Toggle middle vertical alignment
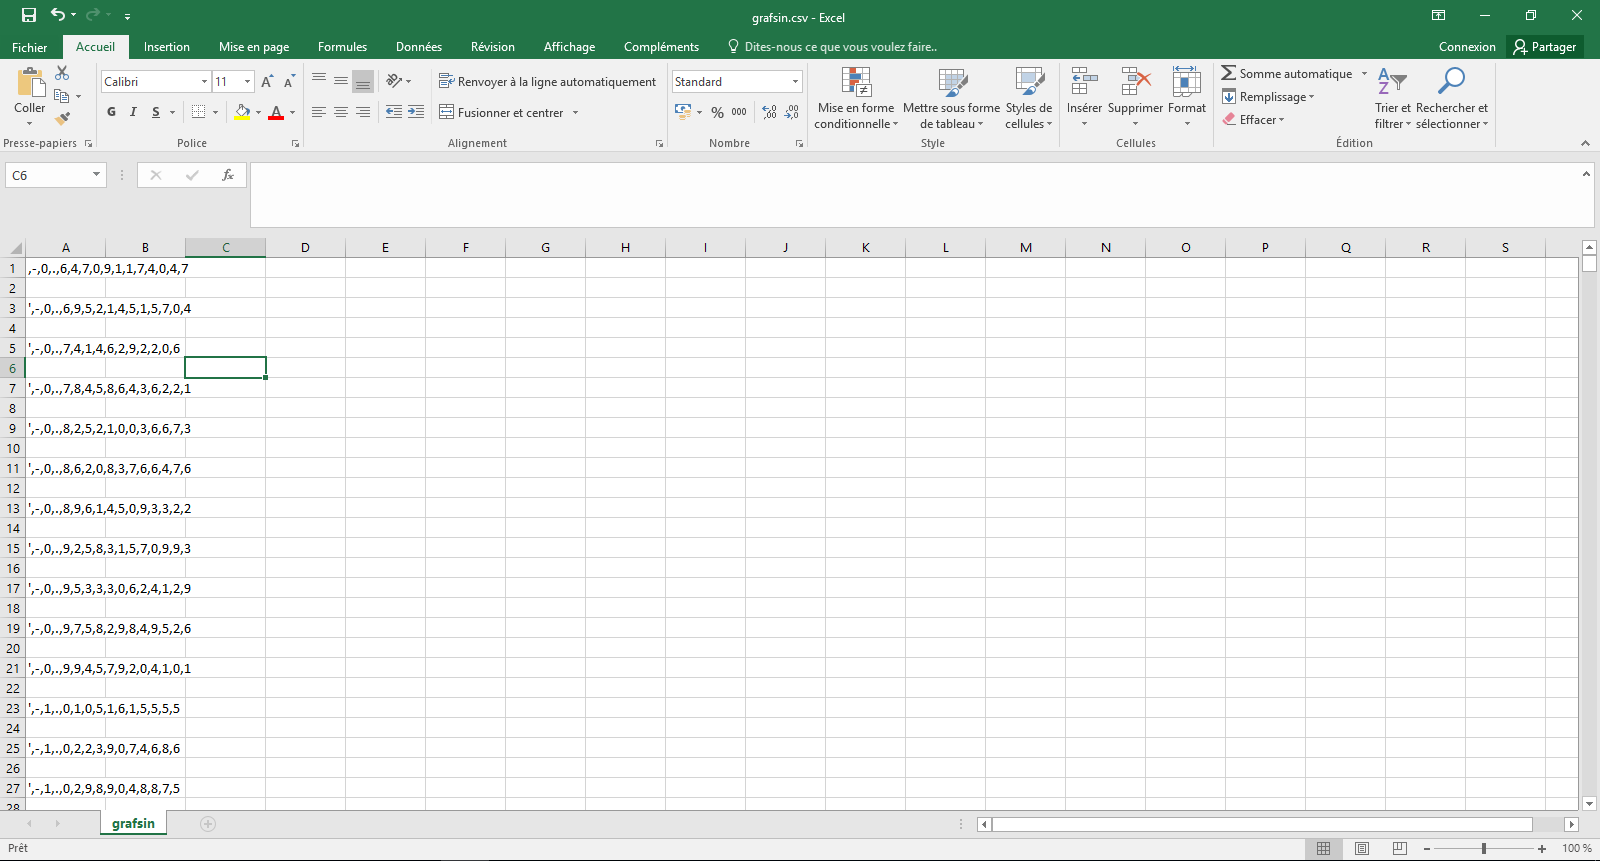Image resolution: width=1600 pixels, height=861 pixels. (341, 81)
